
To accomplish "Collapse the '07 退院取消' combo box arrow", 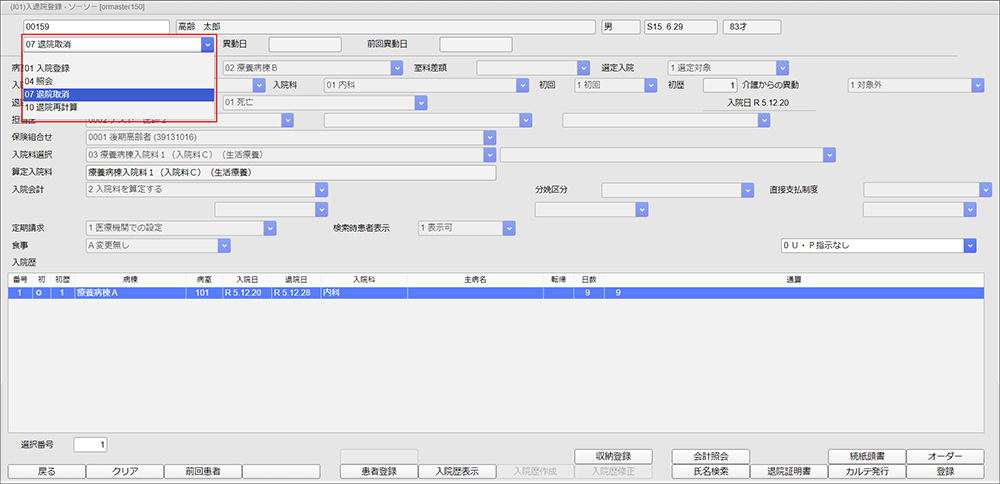I will coord(207,45).
